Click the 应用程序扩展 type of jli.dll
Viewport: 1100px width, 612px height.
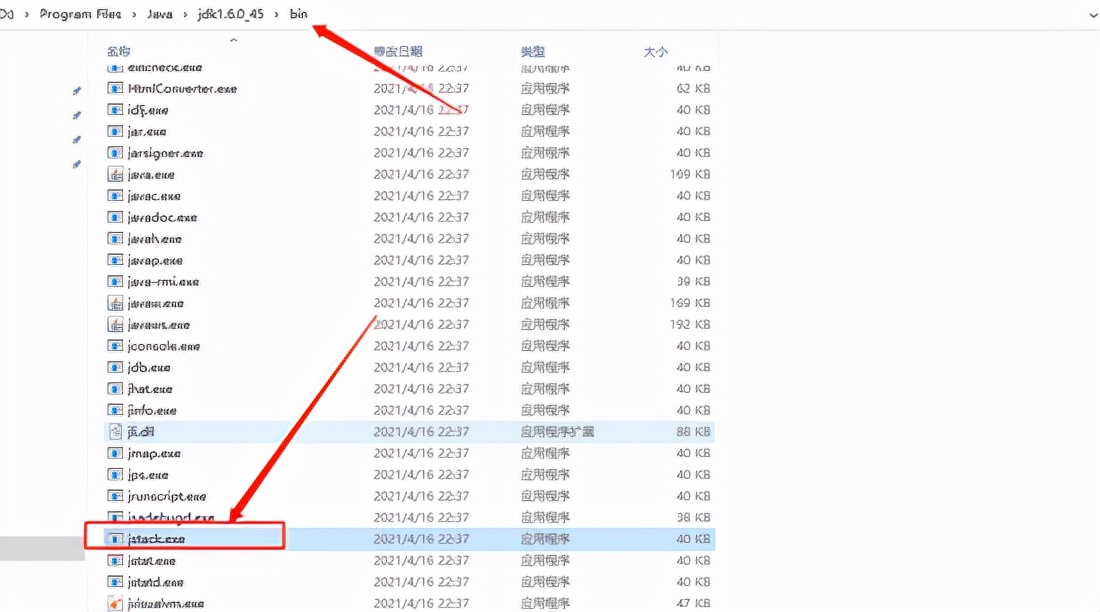coord(558,432)
